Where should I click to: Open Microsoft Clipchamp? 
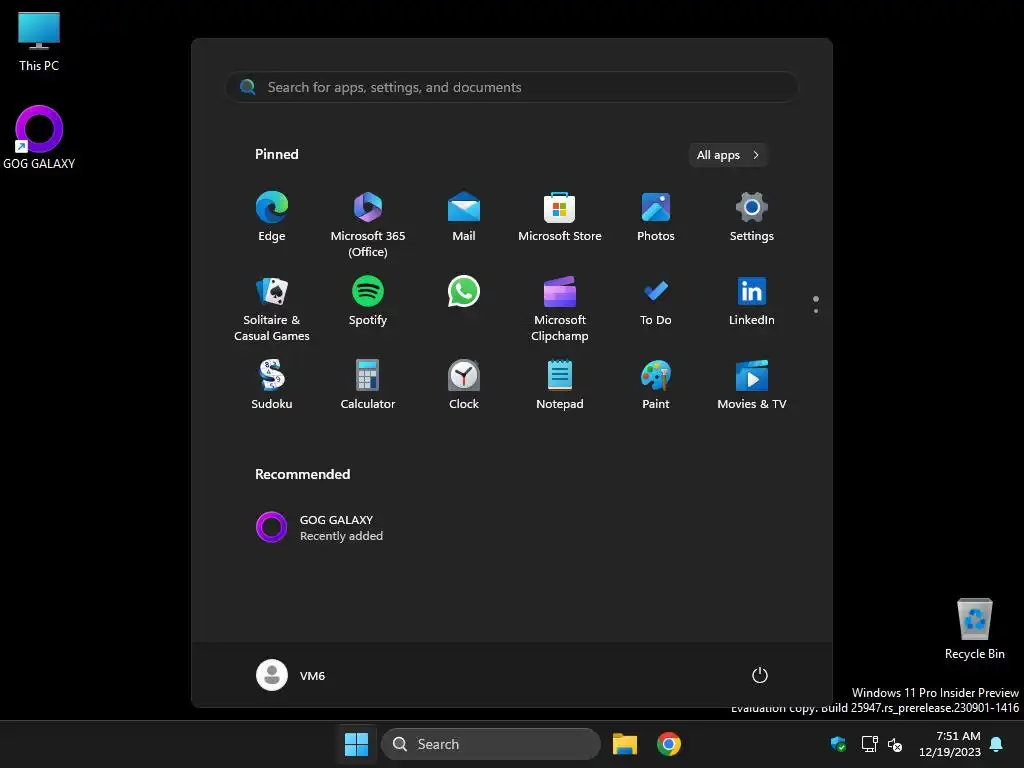click(x=560, y=308)
